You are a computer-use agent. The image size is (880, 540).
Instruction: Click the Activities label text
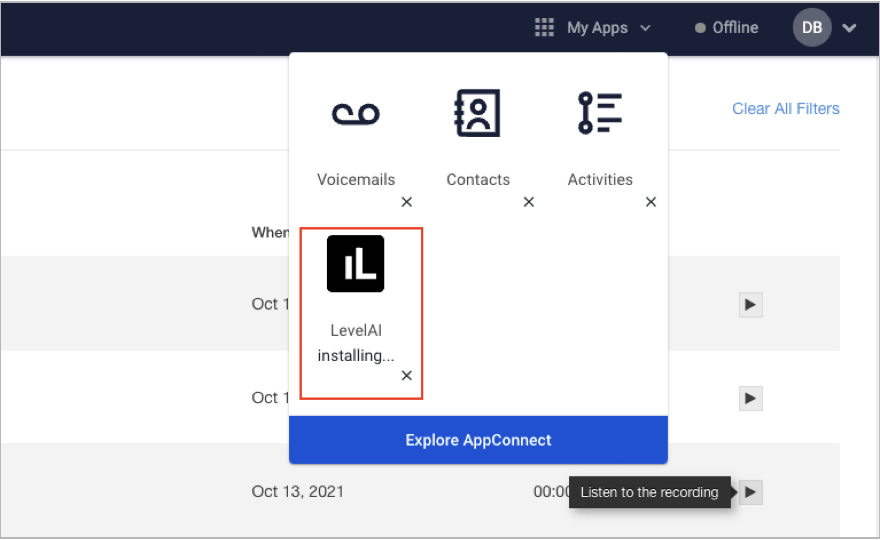click(x=600, y=180)
